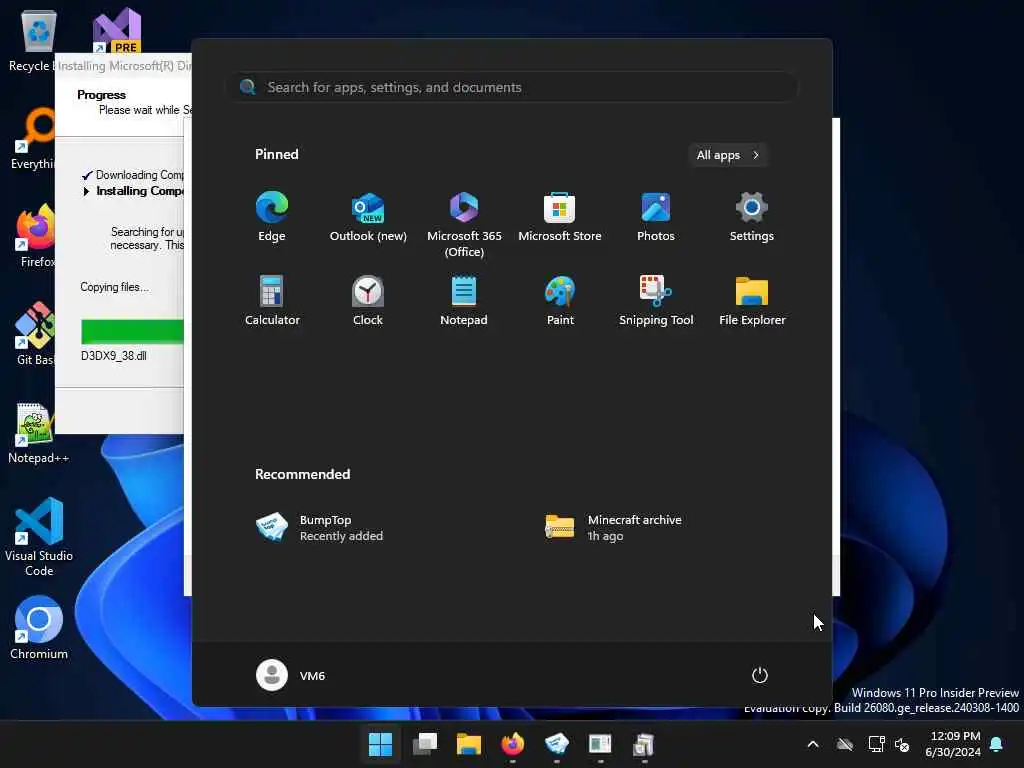This screenshot has height=768, width=1024.
Task: Click the Windows Start button on taskbar
Action: [380, 744]
